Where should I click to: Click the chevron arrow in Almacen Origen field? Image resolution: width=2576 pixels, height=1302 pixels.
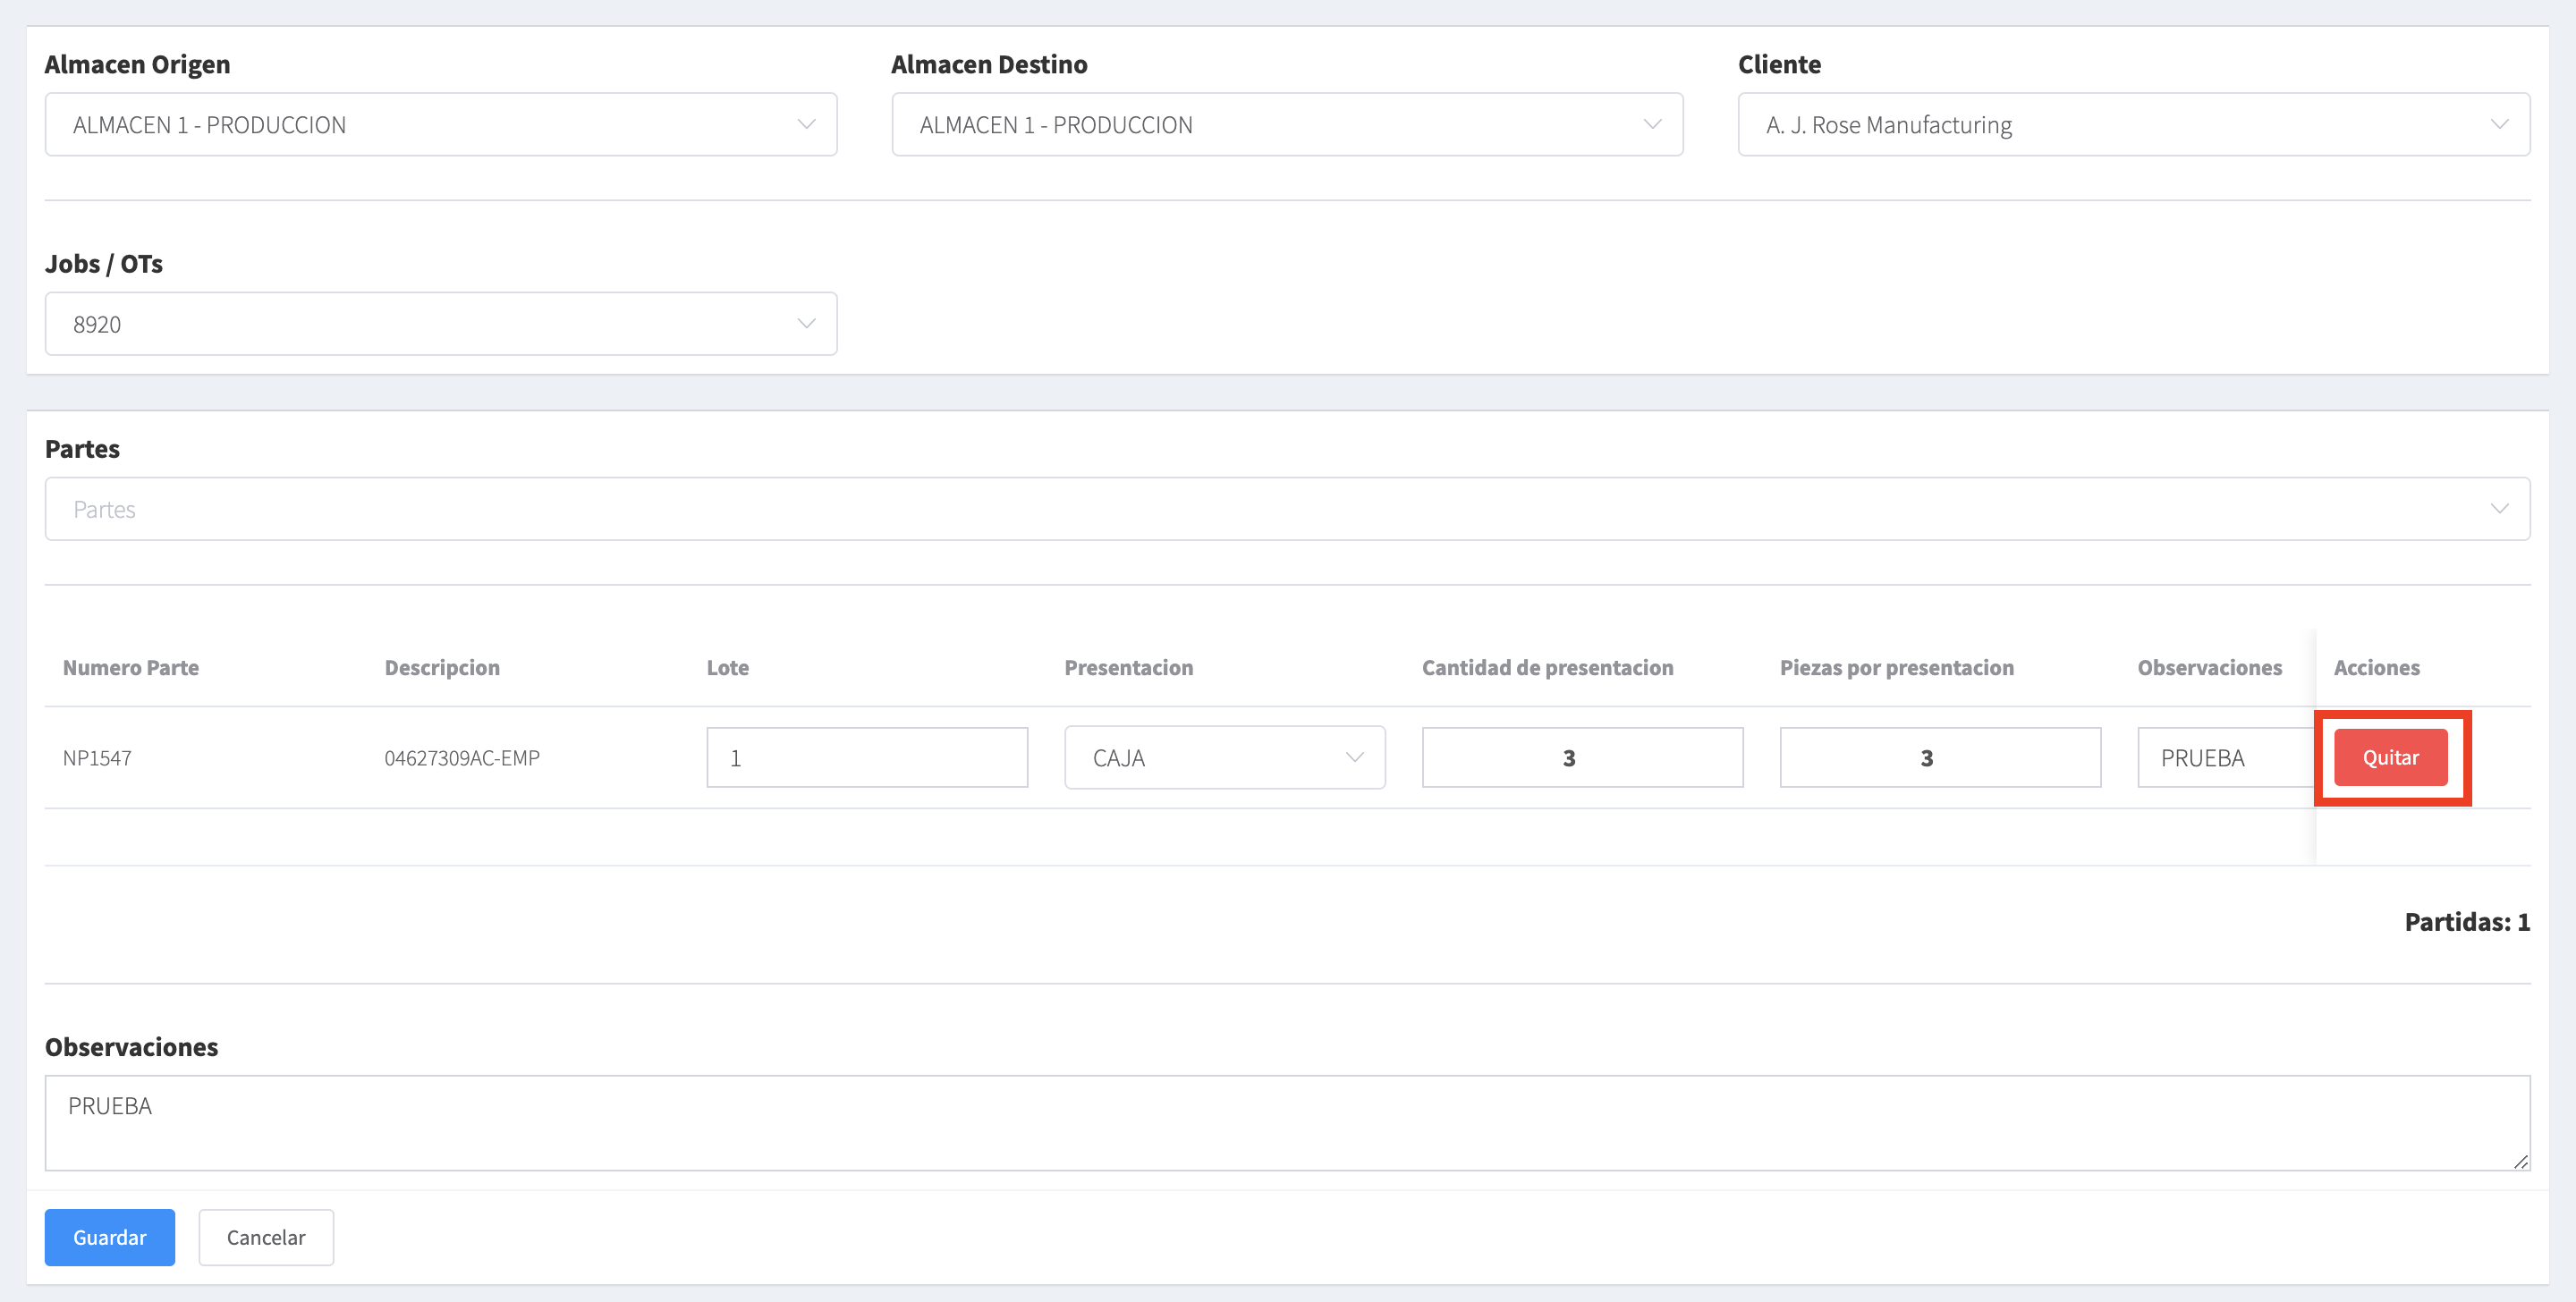point(806,125)
